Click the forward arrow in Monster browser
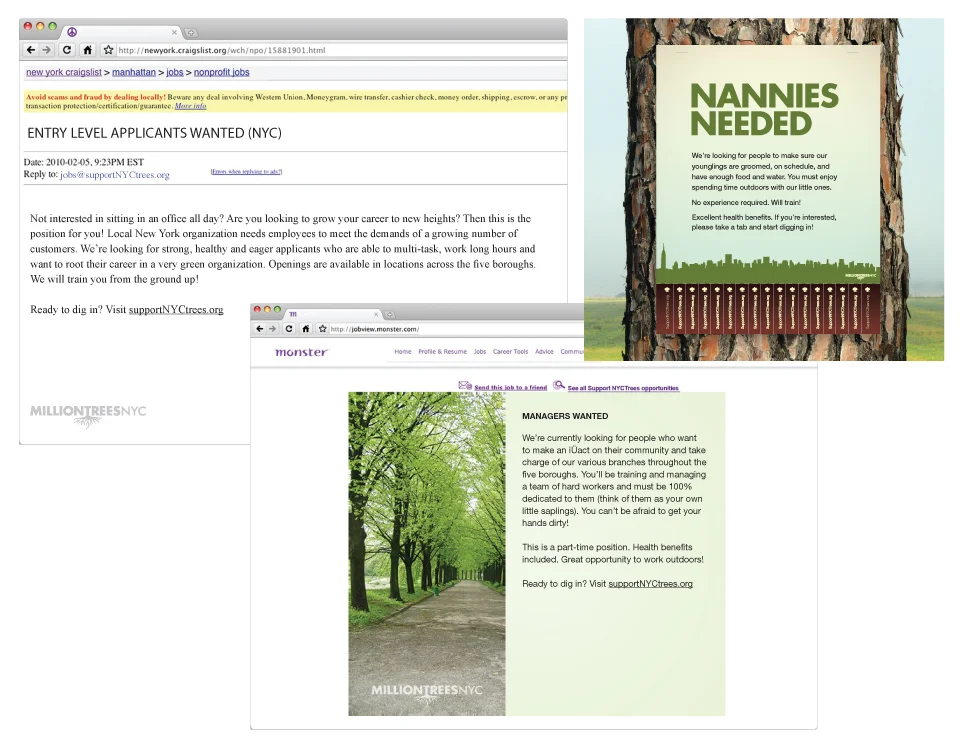This screenshot has height=744, width=960. pos(272,329)
